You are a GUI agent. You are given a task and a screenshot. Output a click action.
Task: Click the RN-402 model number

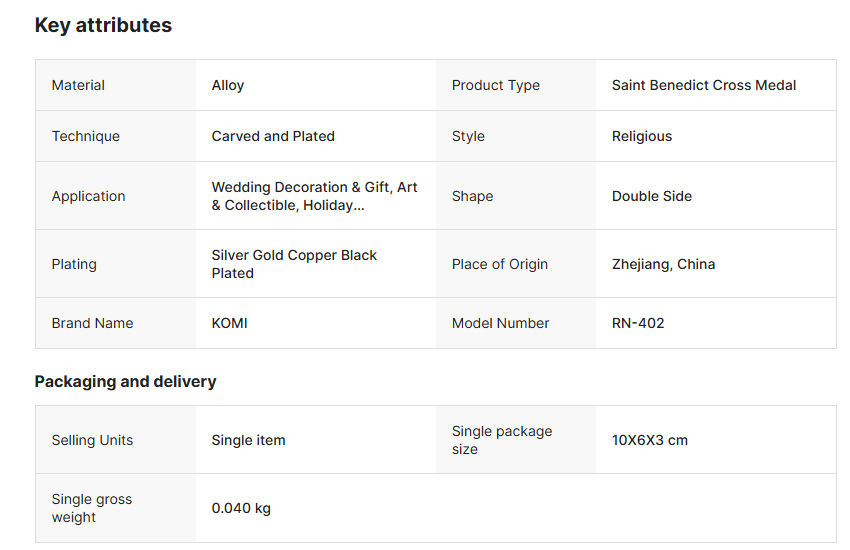(x=638, y=324)
